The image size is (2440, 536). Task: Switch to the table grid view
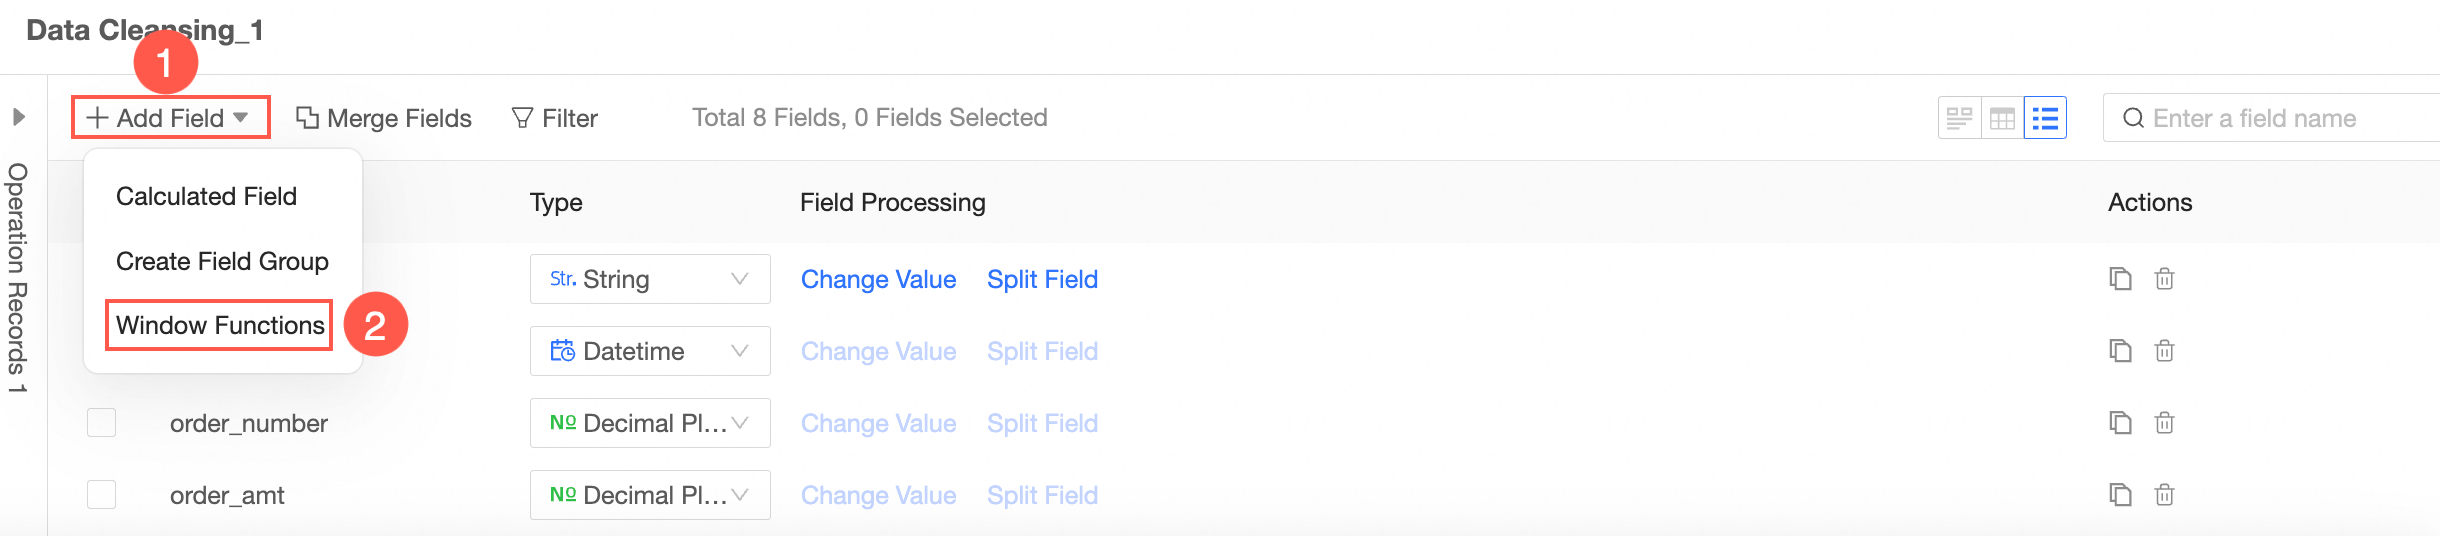(x=2002, y=118)
